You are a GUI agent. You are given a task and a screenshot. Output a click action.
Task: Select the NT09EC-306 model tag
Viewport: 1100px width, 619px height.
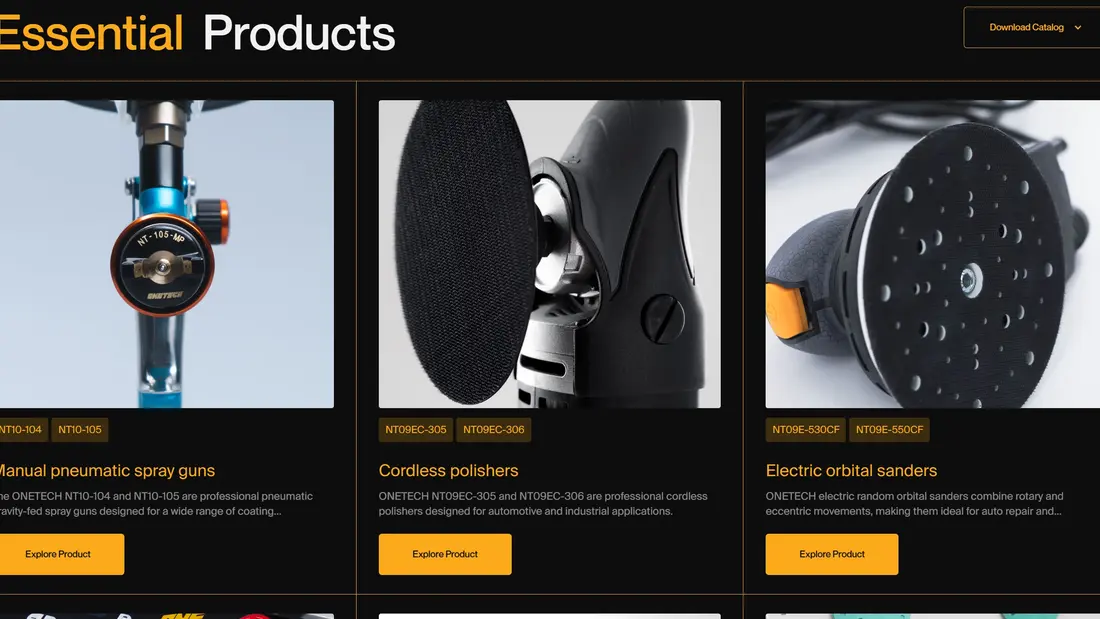click(493, 430)
